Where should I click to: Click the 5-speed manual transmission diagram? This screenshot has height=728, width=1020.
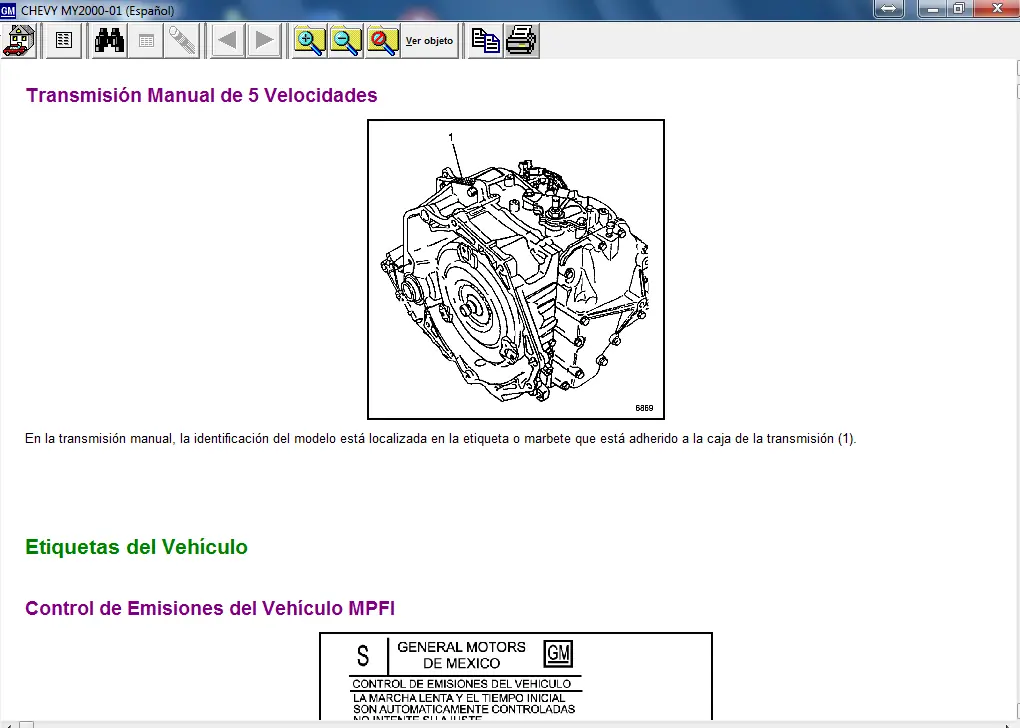pos(516,269)
